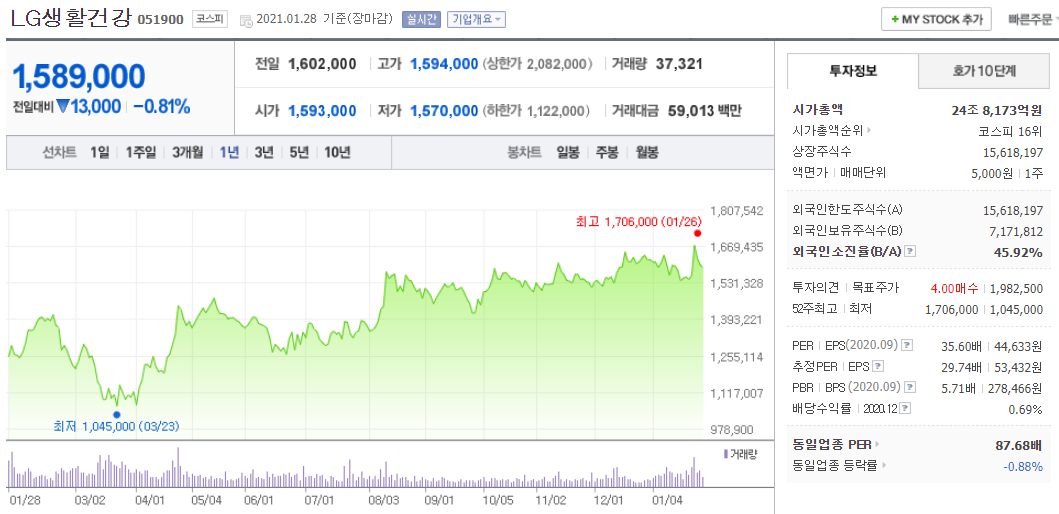Click help icon next to 외국인소진율(B/A)
This screenshot has width=1059, height=514.
pos(910,251)
